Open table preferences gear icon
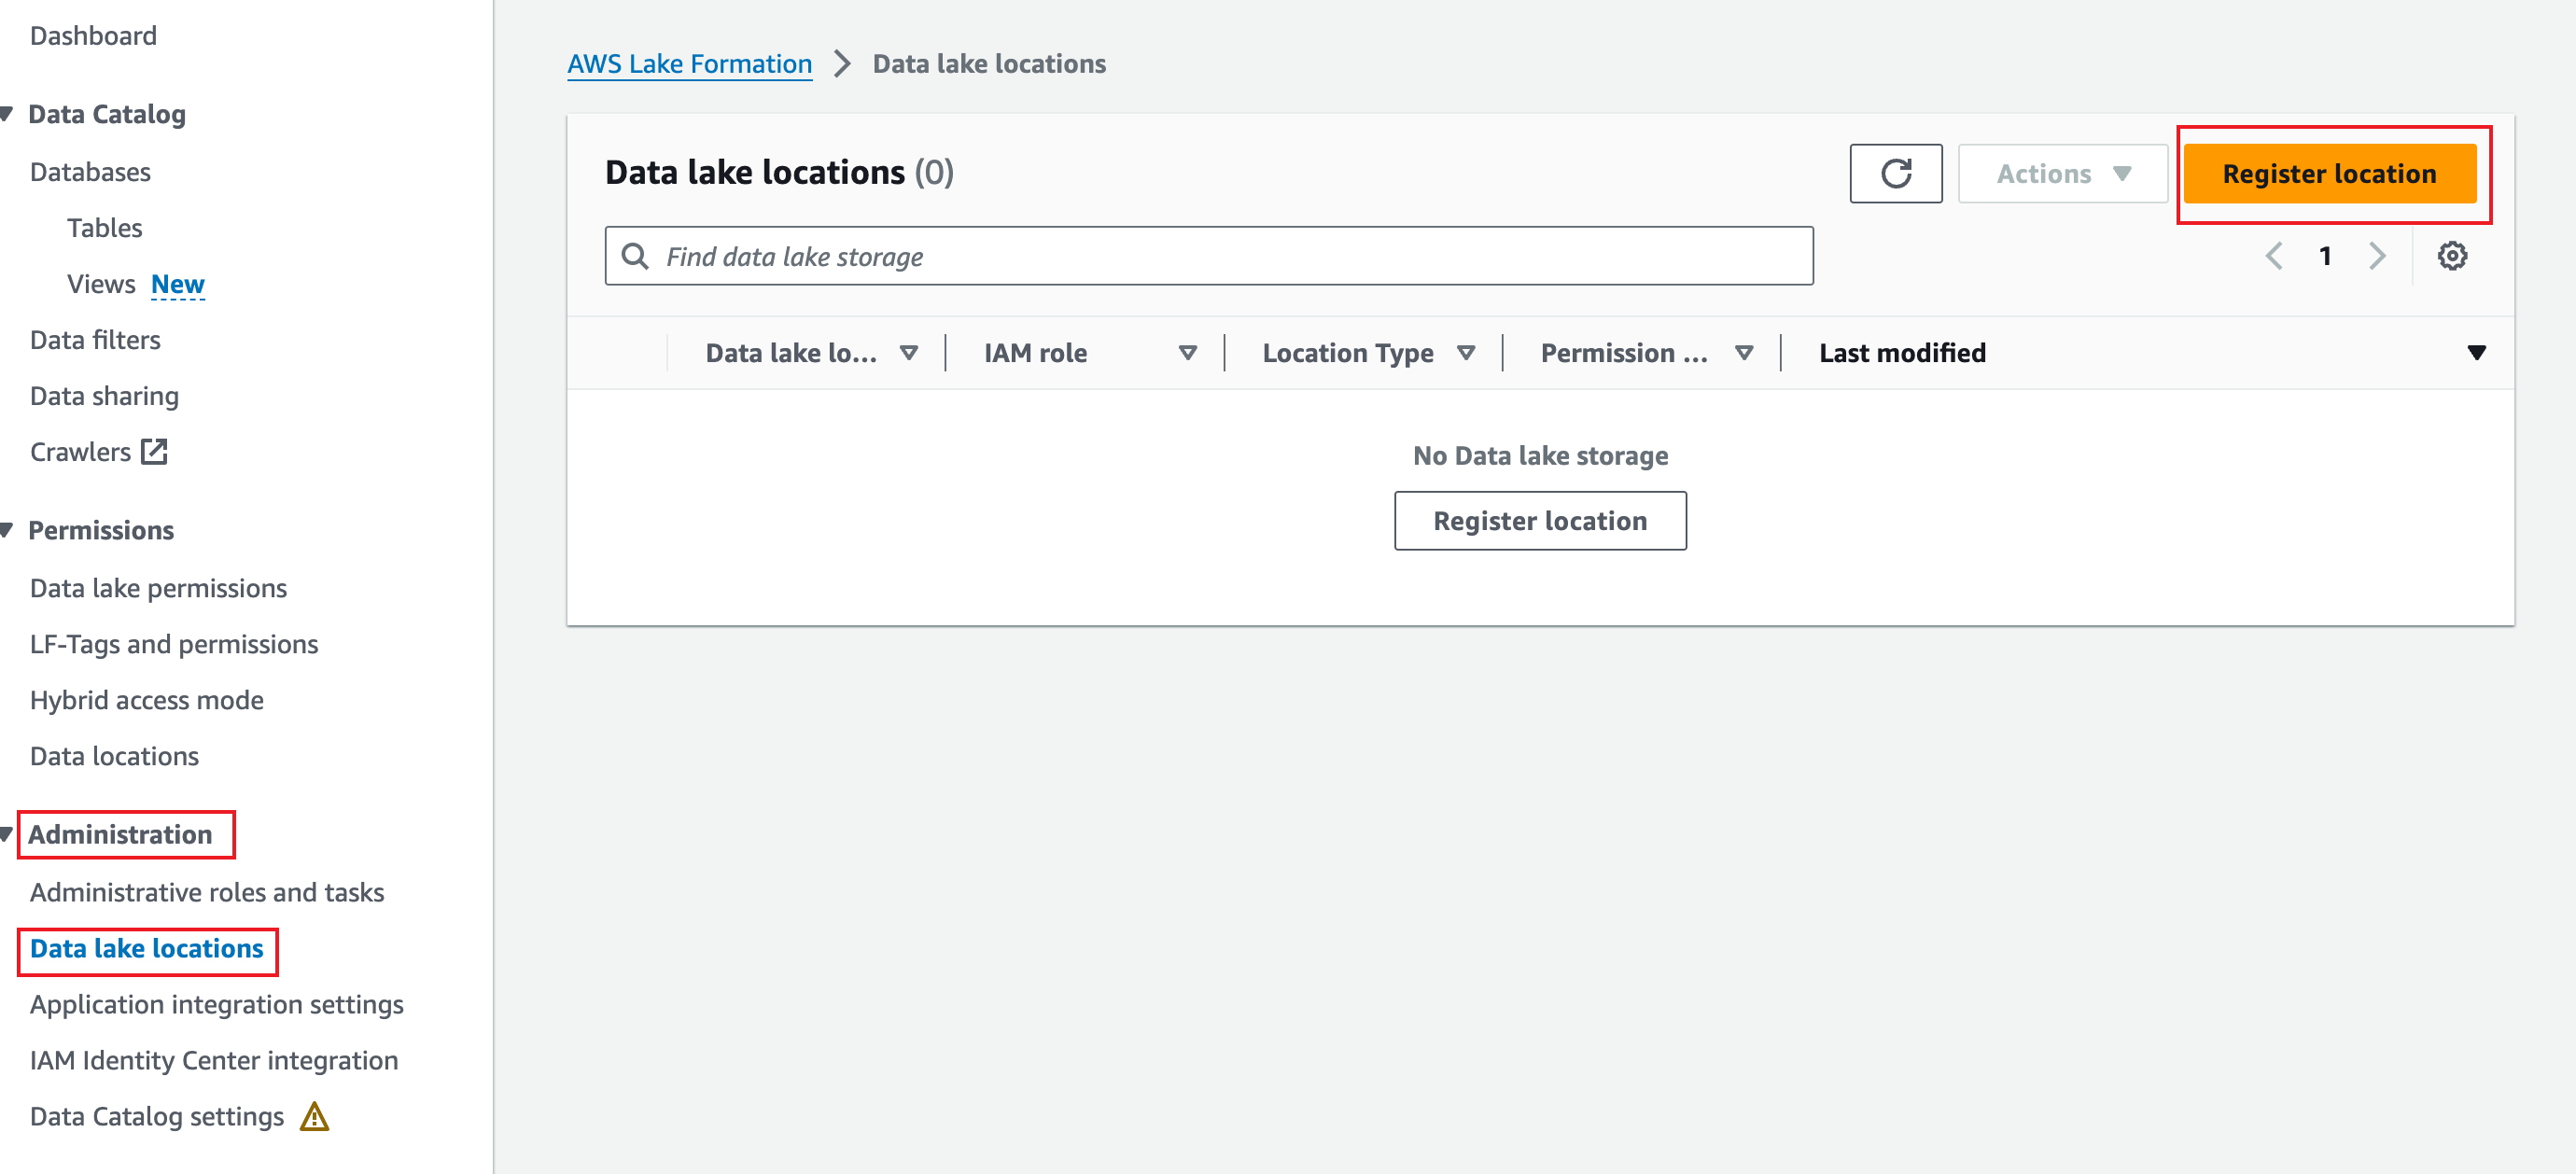The height and width of the screenshot is (1174, 2576). click(2451, 256)
